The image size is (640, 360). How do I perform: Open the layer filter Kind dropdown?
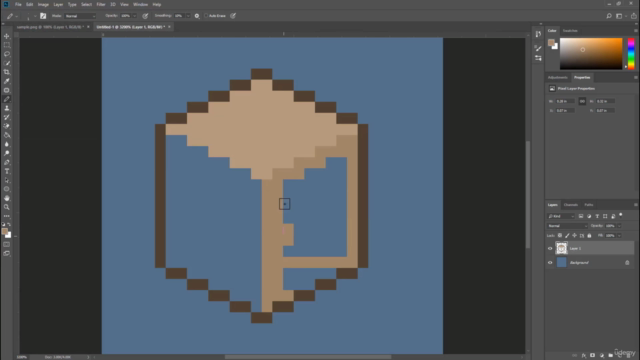click(x=561, y=216)
